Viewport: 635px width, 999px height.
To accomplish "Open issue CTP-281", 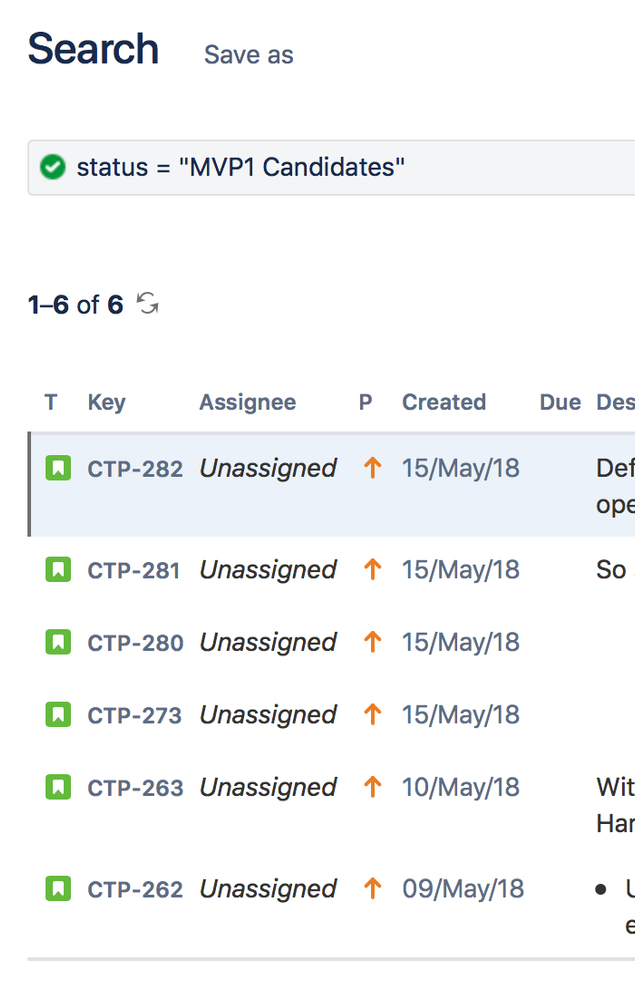I will [x=134, y=570].
